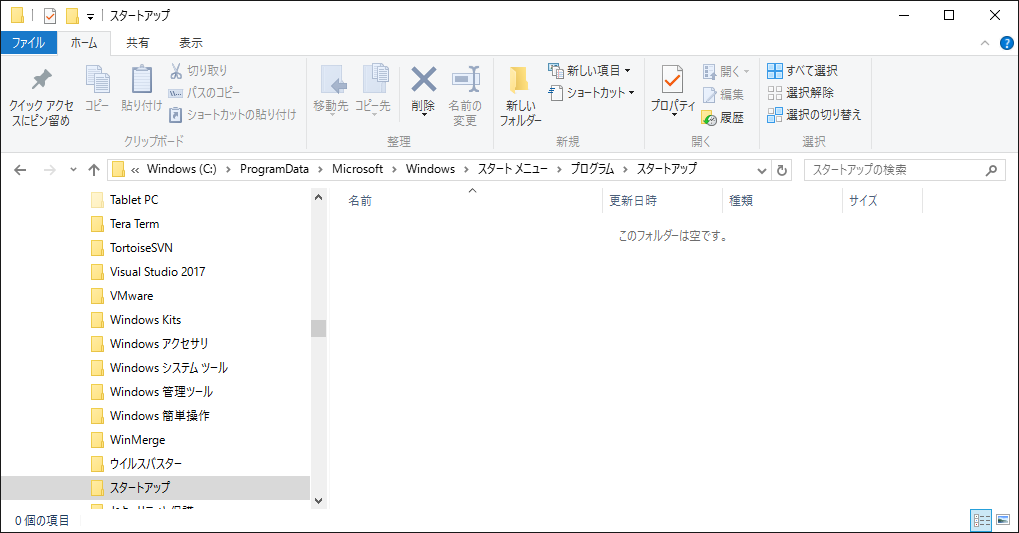This screenshot has width=1019, height=533.
Task: Click the Help question mark icon
Action: (x=1006, y=43)
